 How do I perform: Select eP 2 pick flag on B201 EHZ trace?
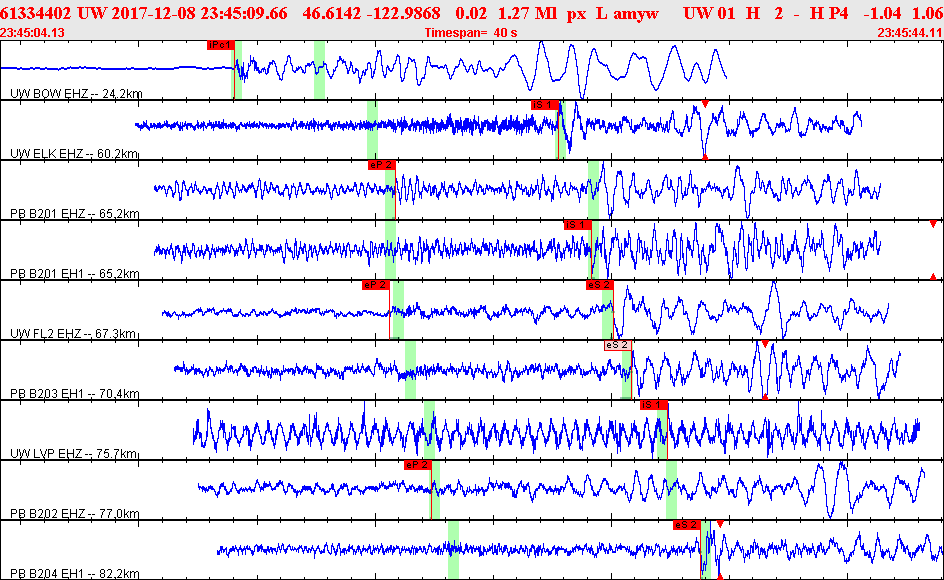(x=381, y=165)
